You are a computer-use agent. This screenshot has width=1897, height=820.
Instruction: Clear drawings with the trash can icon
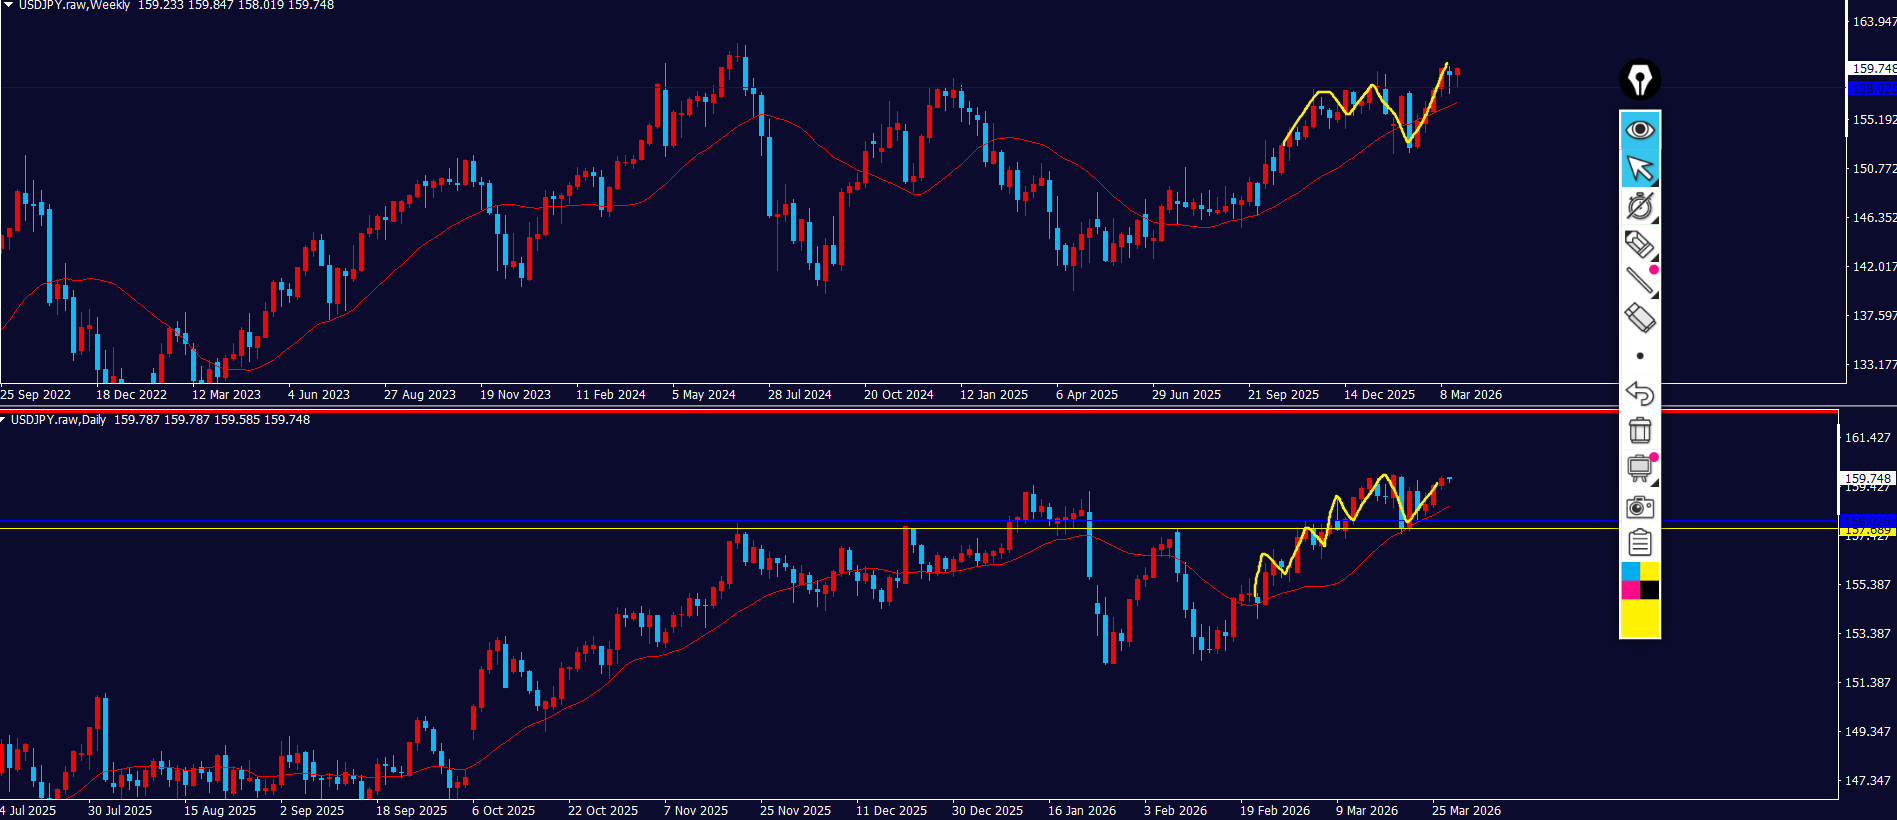click(1639, 430)
